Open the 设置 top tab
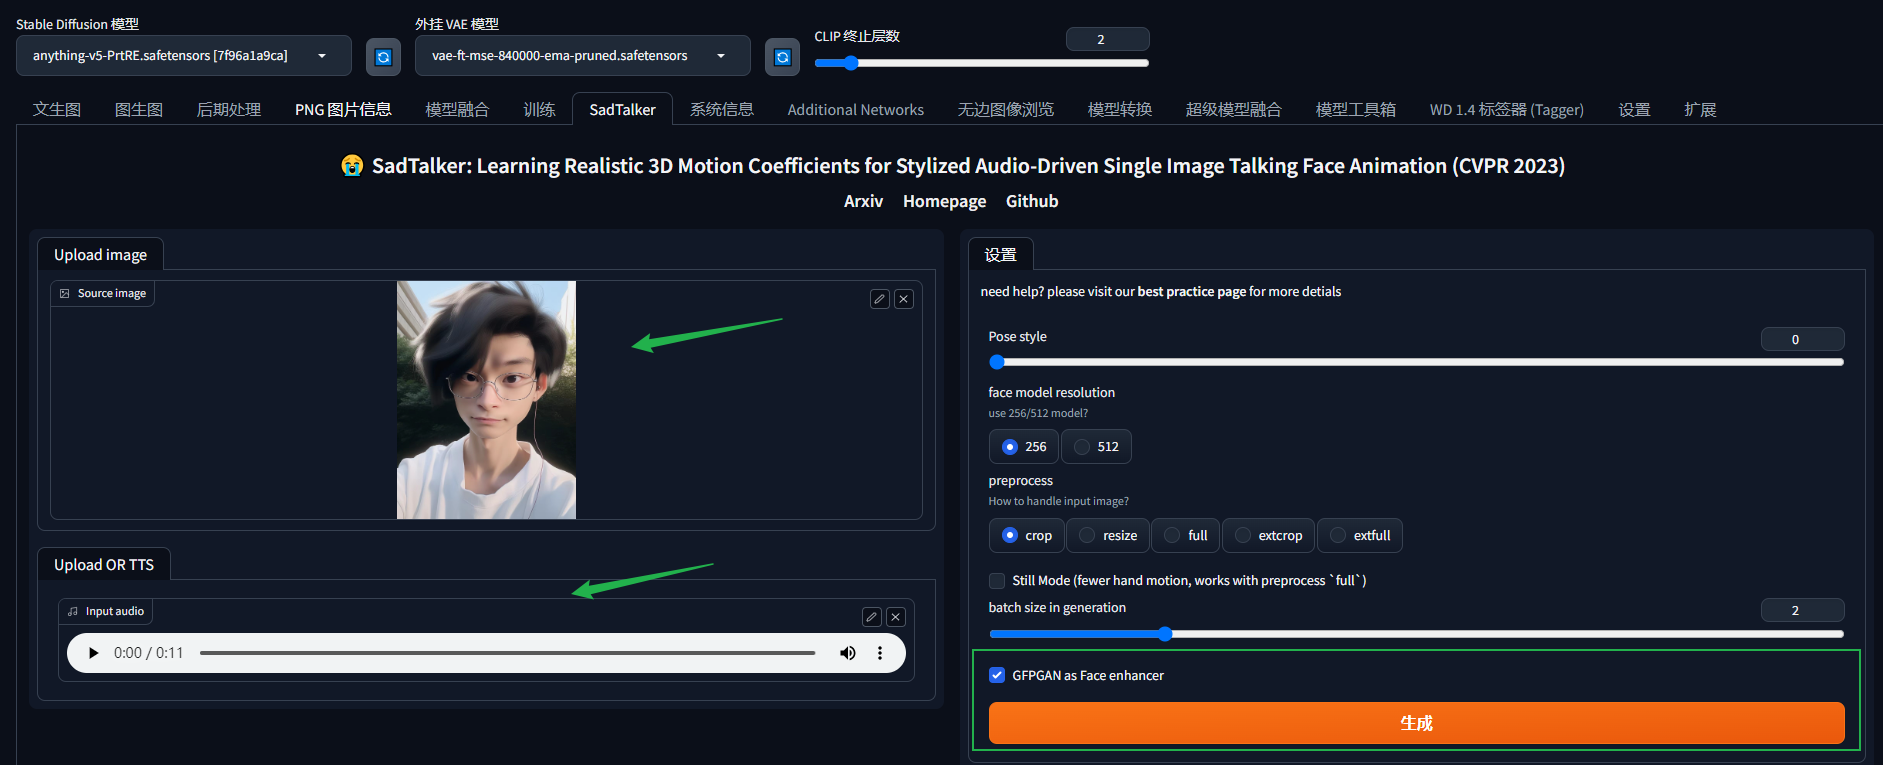1883x765 pixels. (x=1635, y=110)
